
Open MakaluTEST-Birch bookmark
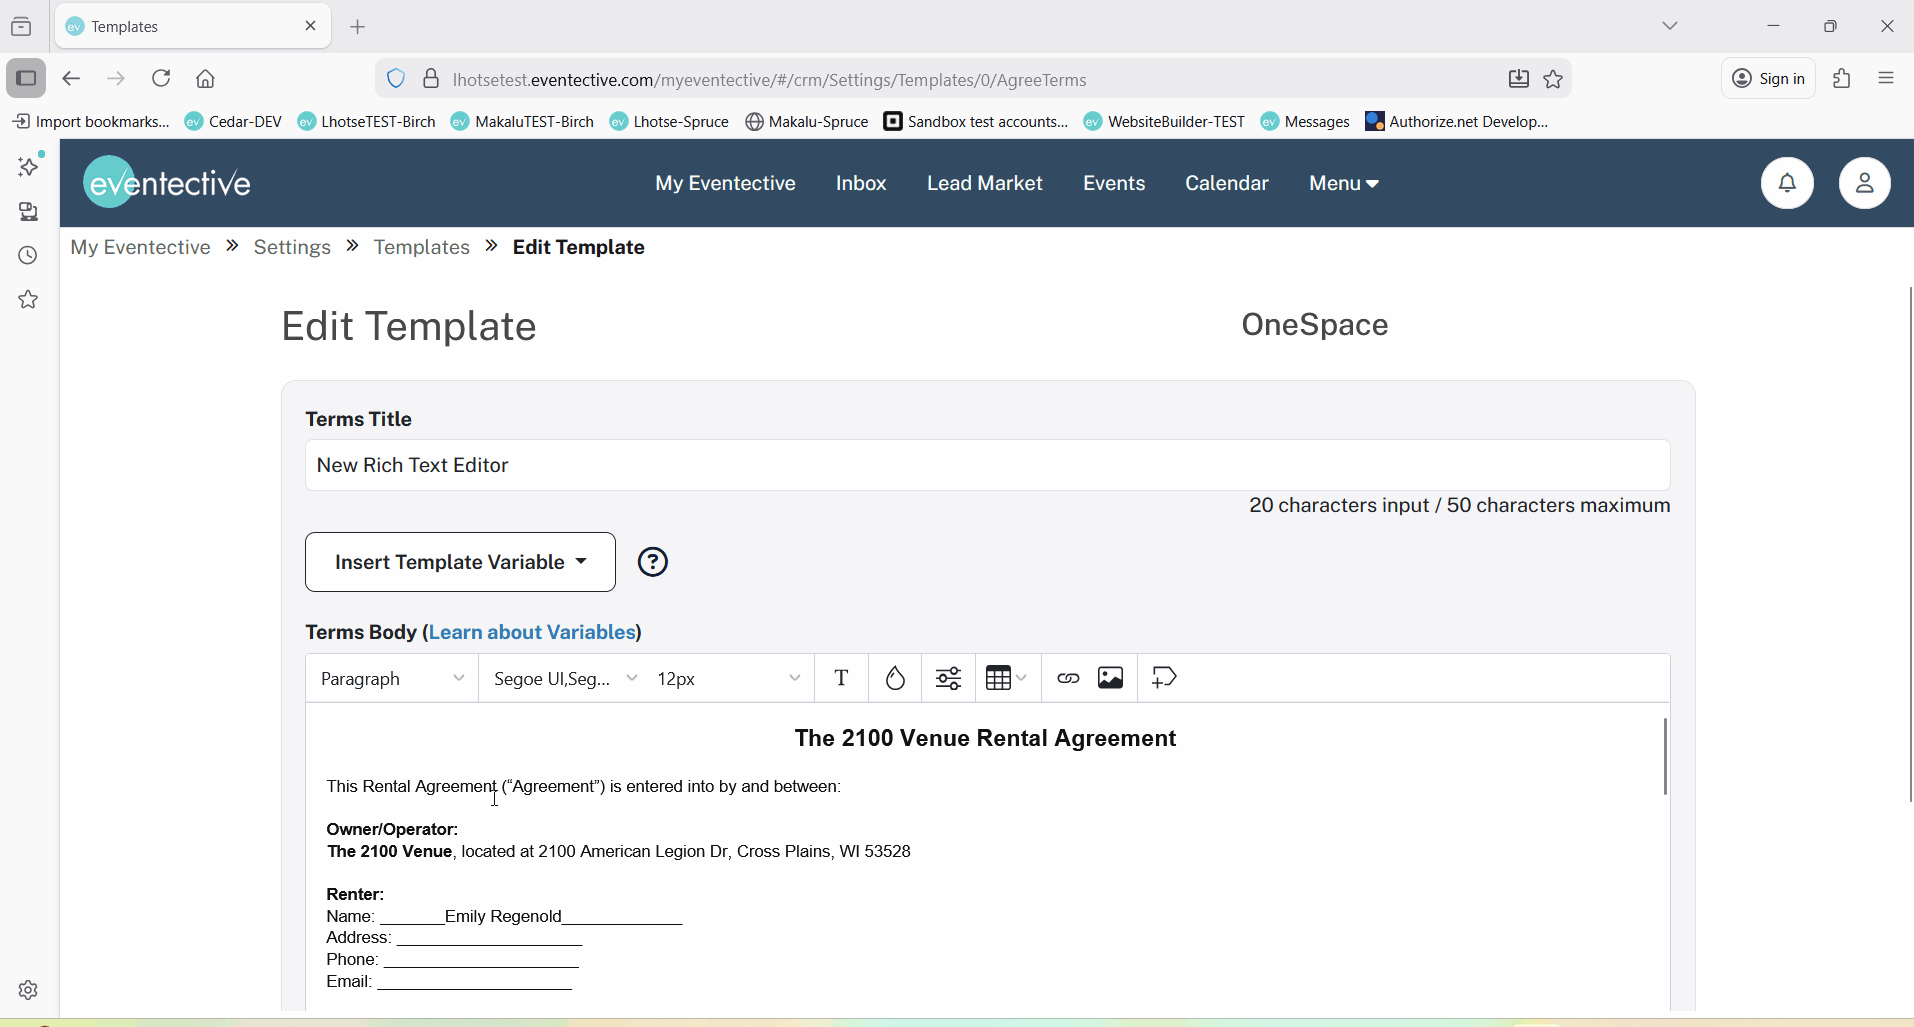click(x=523, y=122)
